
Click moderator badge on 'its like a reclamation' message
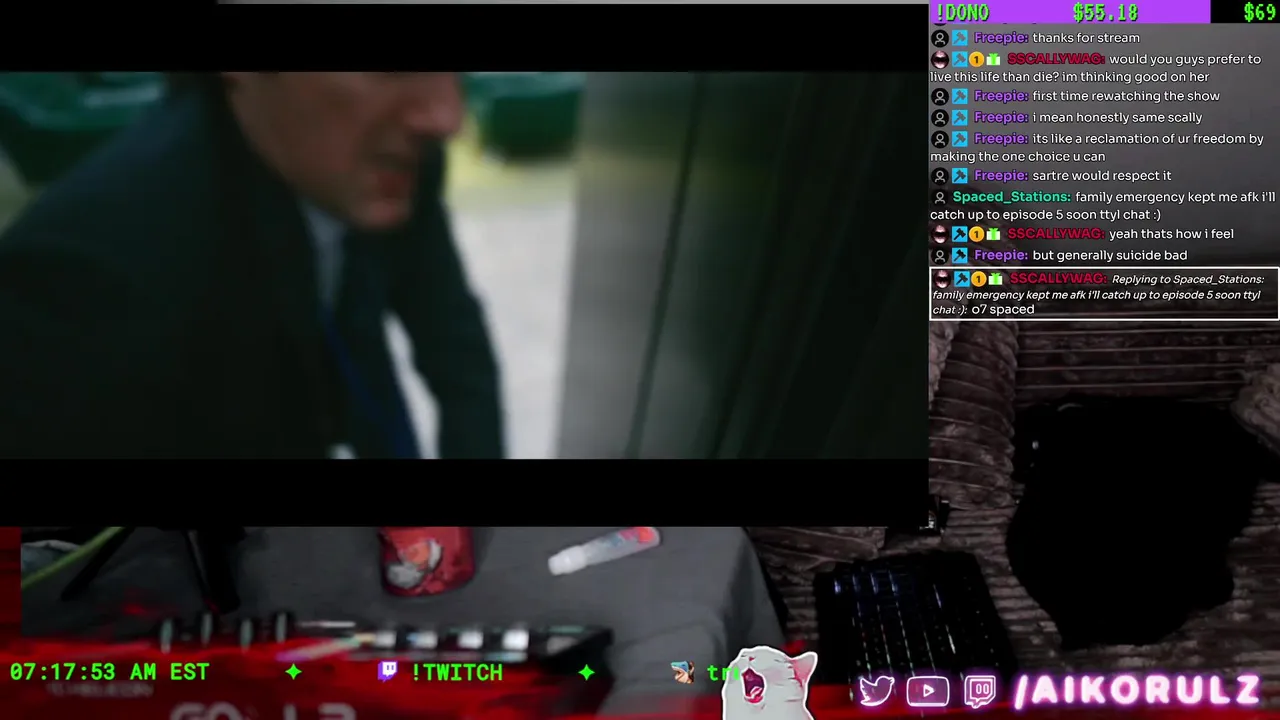[x=959, y=139]
